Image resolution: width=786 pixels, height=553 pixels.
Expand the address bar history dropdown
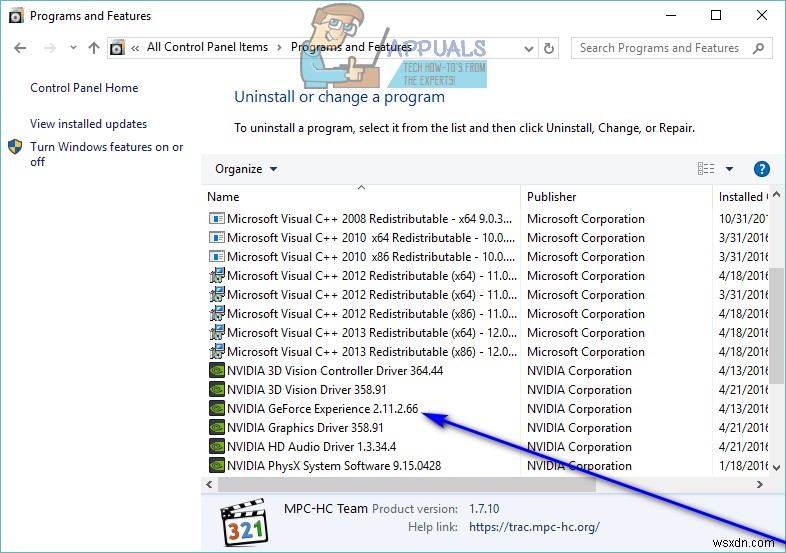[528, 49]
